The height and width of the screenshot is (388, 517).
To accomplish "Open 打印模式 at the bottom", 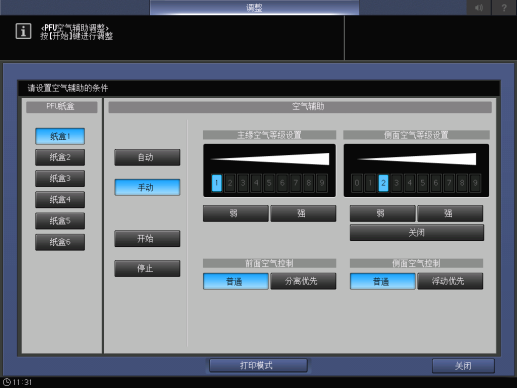I will 258,366.
